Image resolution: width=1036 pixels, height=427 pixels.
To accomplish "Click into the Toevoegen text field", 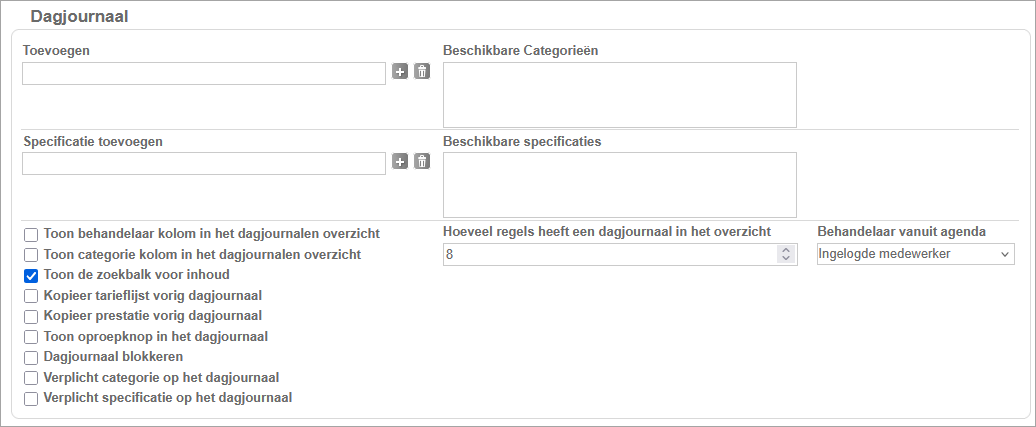I will point(203,73).
